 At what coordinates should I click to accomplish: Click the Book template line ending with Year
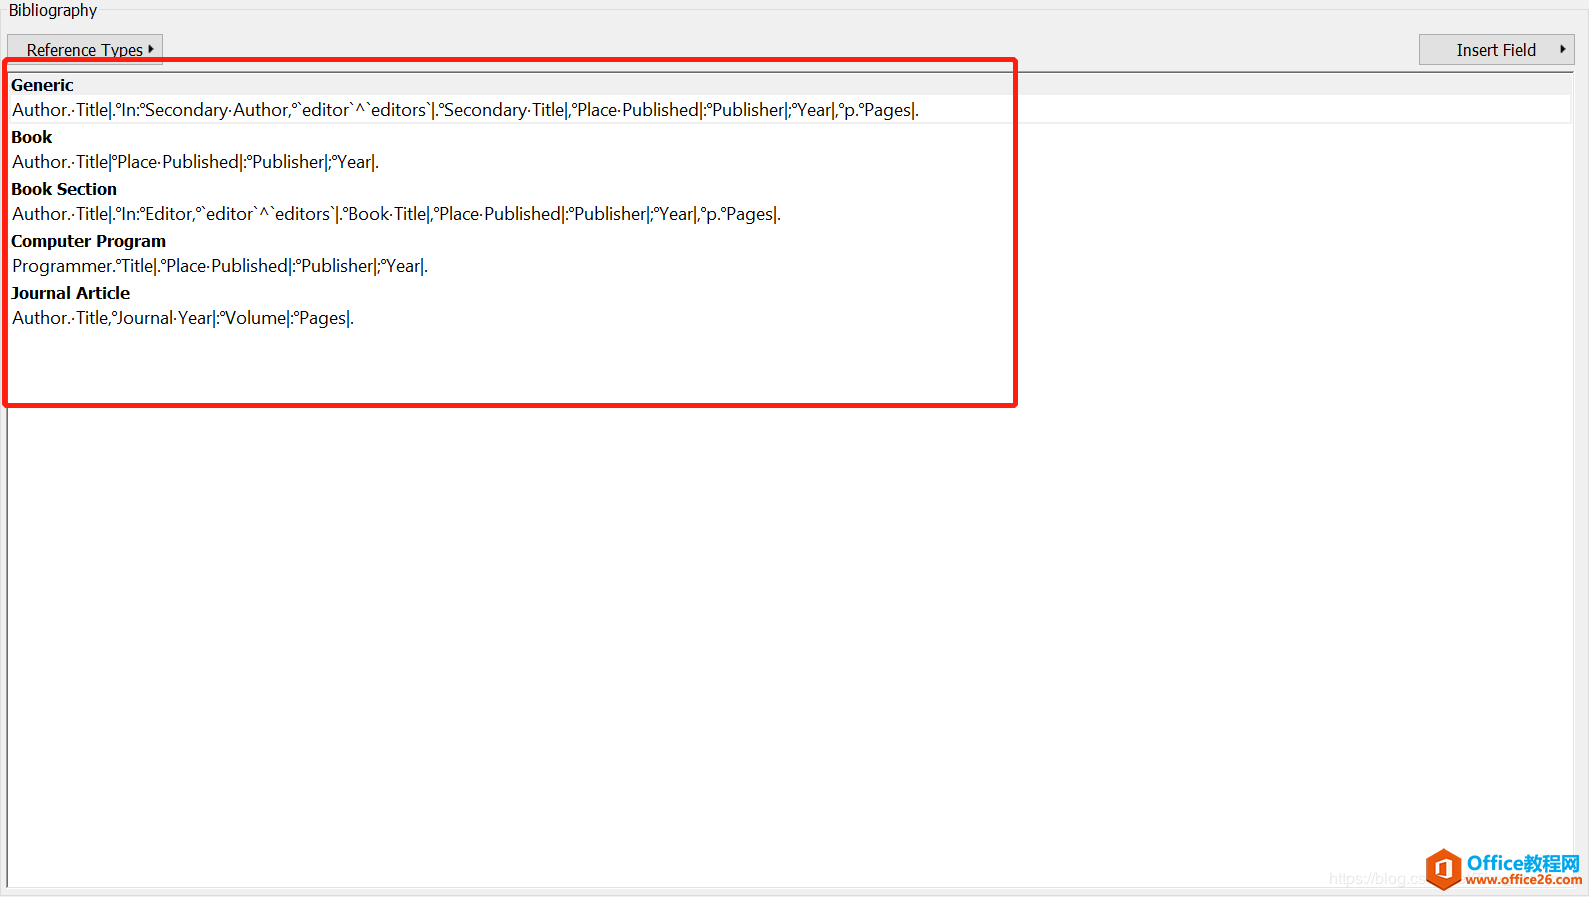tap(195, 162)
